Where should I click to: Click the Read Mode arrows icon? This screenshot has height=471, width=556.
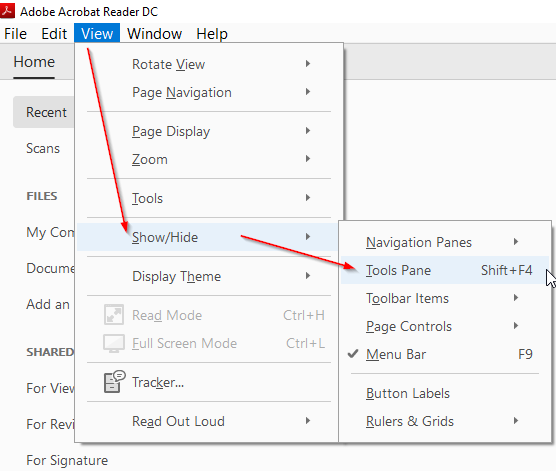pos(114,315)
